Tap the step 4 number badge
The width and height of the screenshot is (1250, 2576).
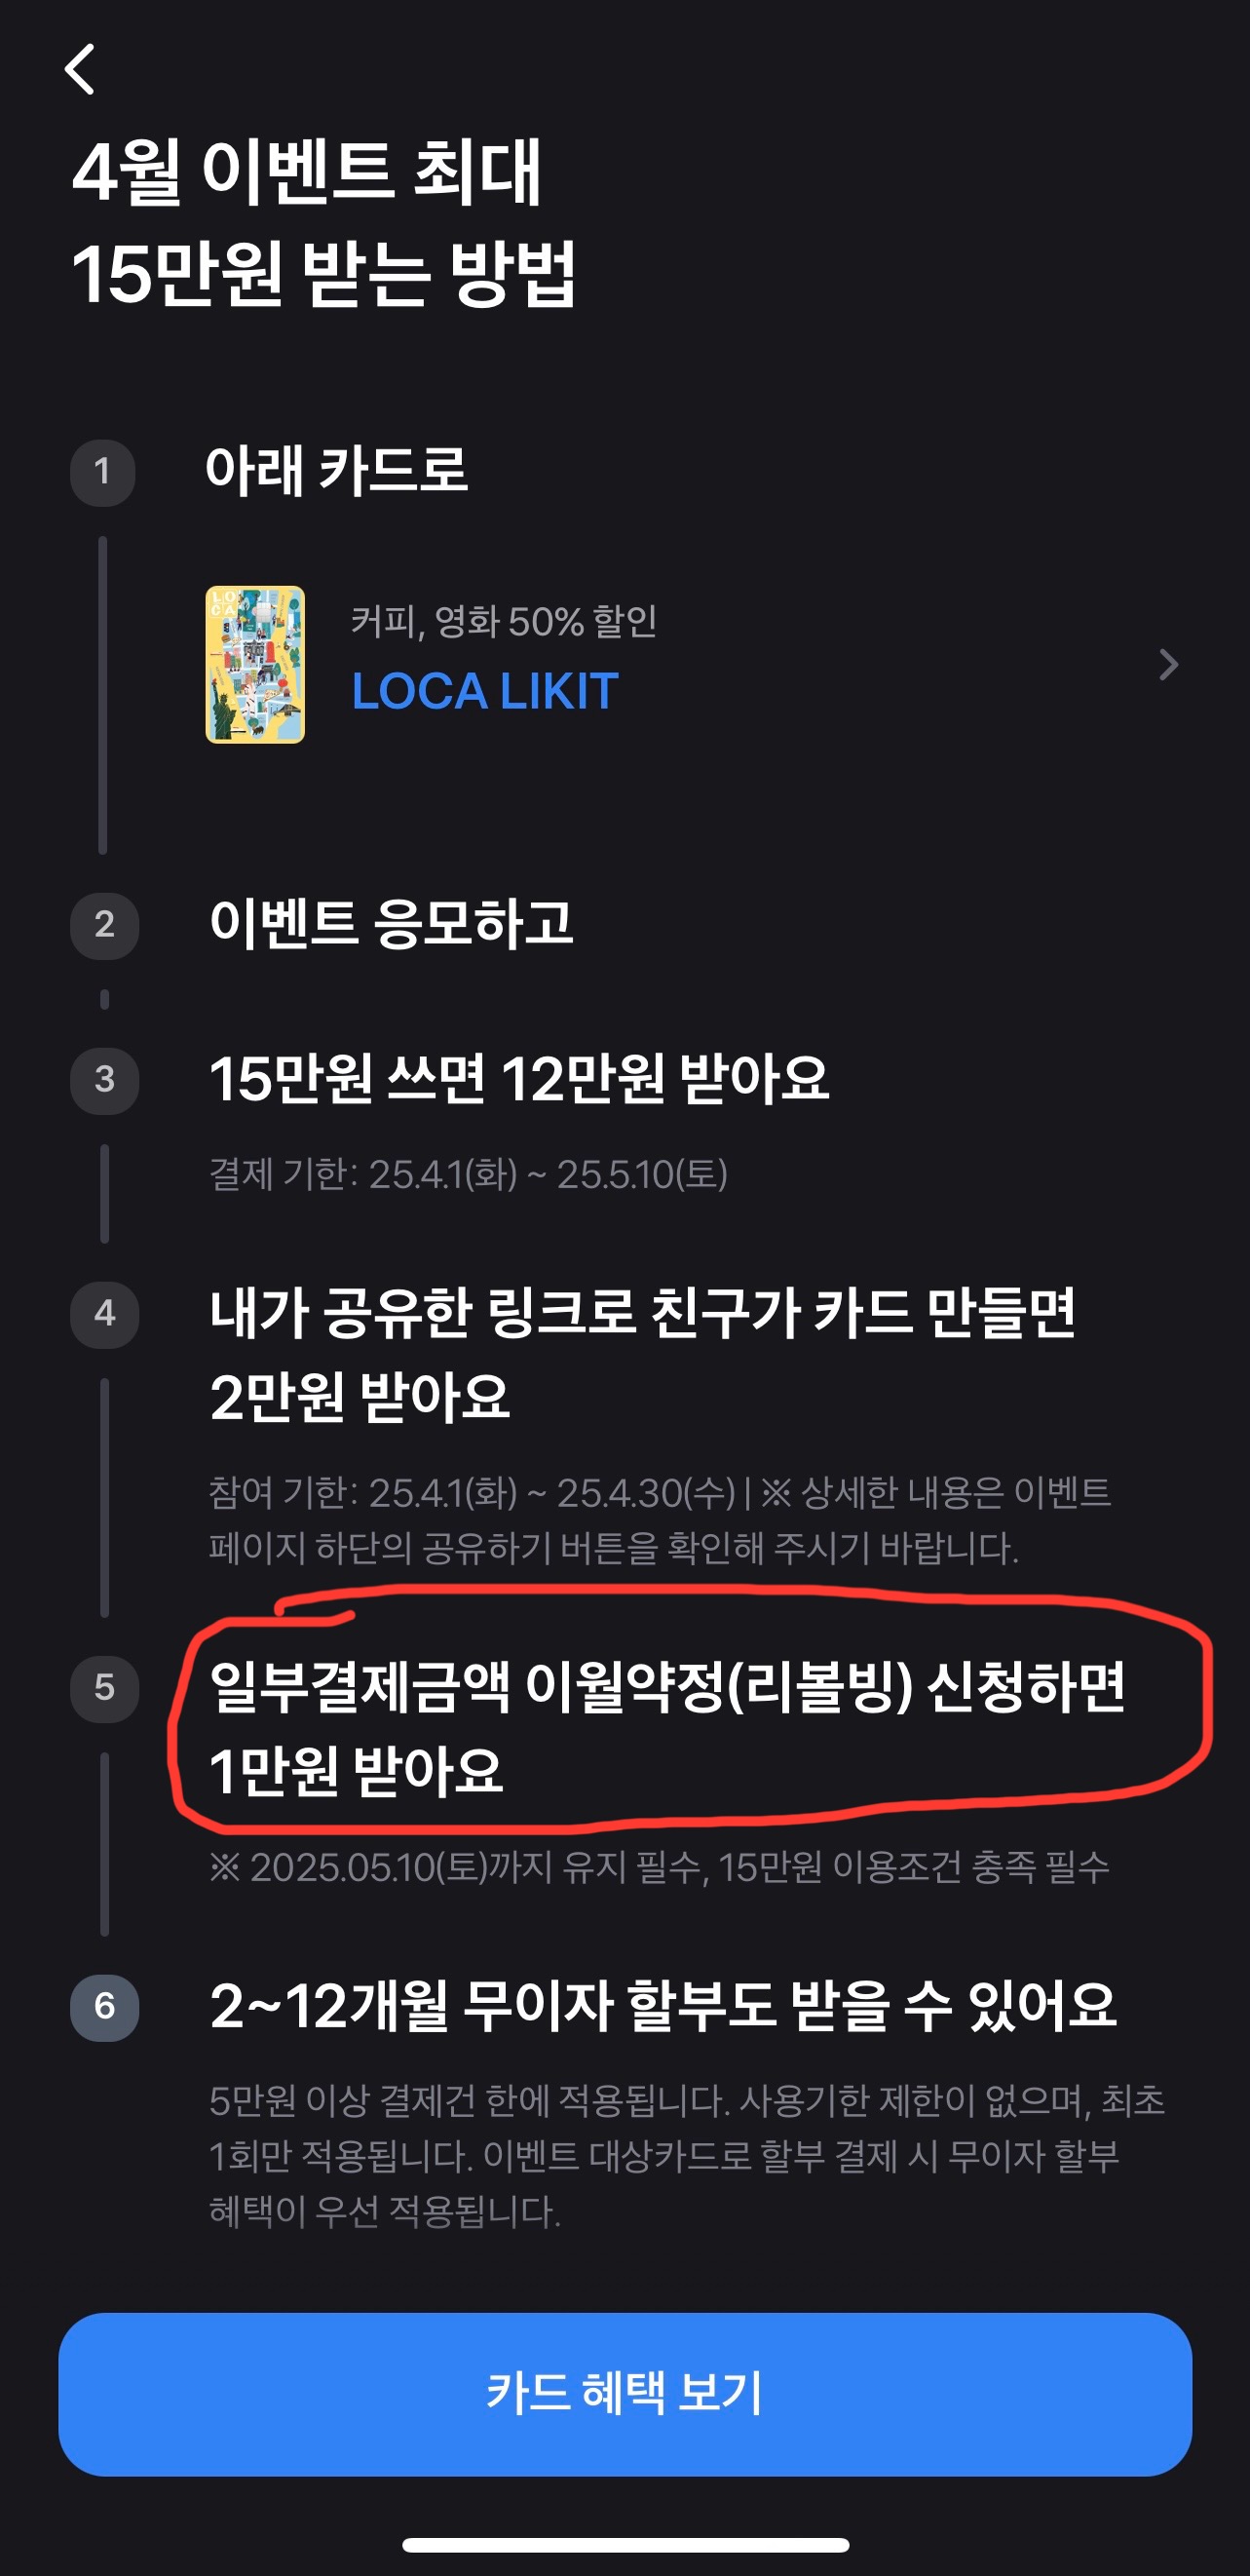pyautogui.click(x=104, y=1314)
